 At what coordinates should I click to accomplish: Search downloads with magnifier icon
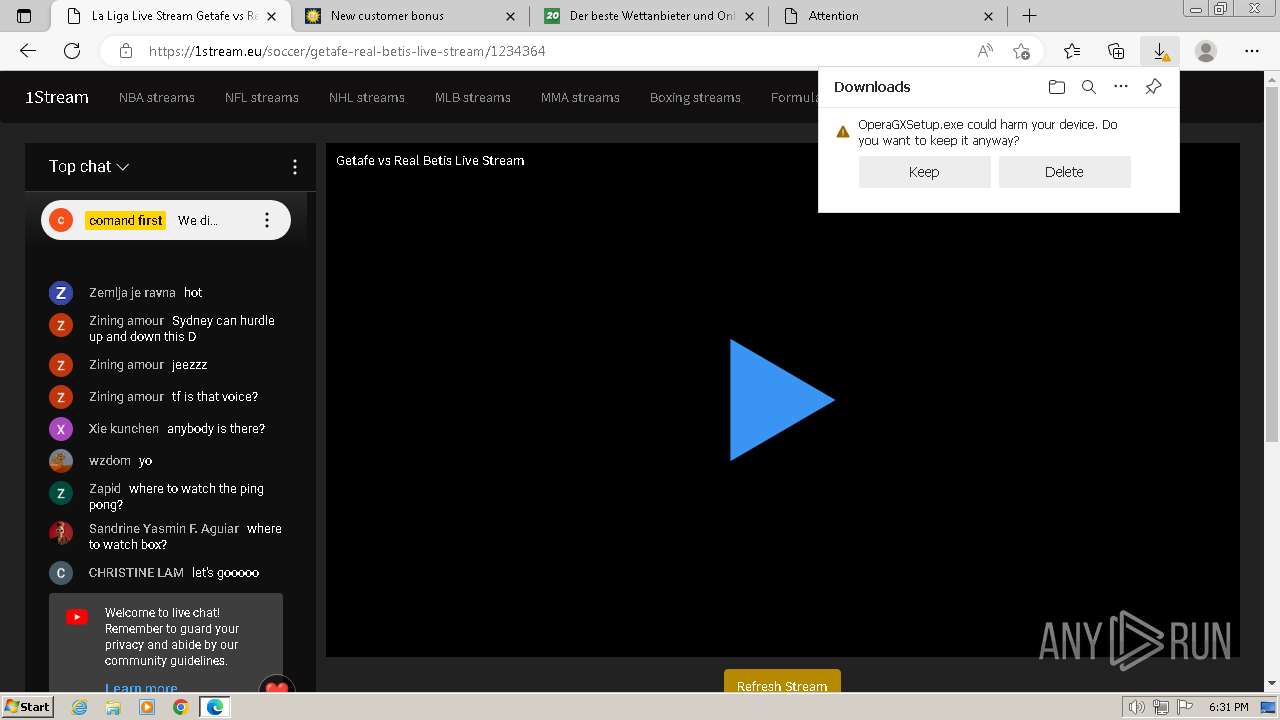[x=1089, y=87]
